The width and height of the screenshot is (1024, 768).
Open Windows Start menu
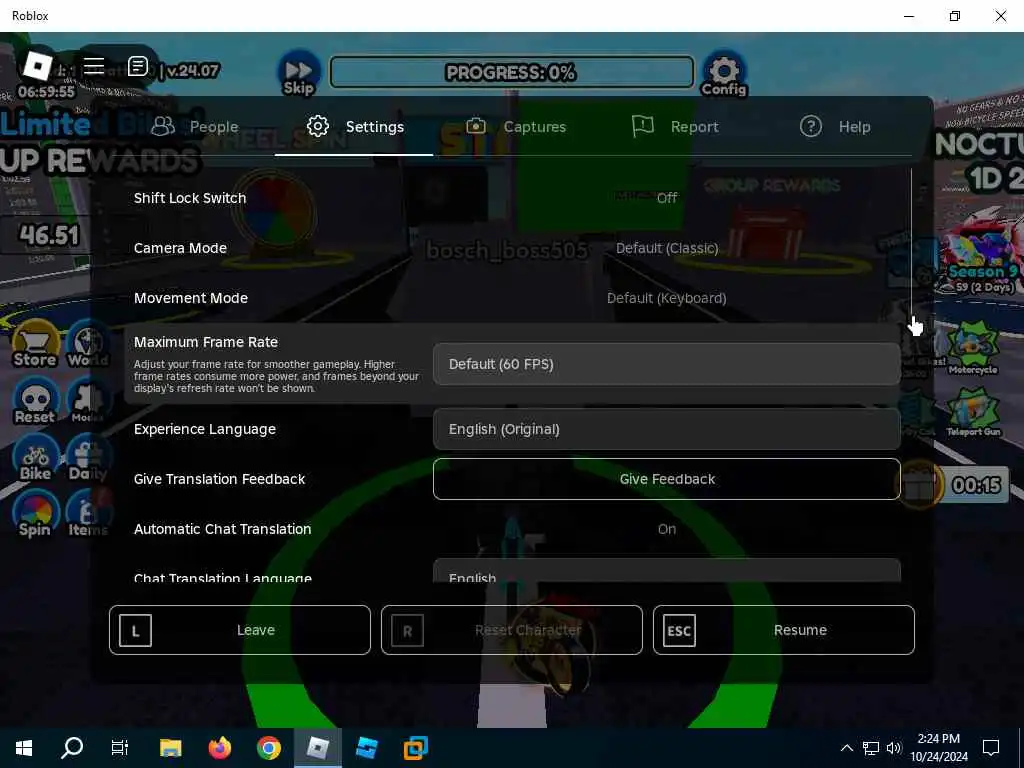(24, 748)
